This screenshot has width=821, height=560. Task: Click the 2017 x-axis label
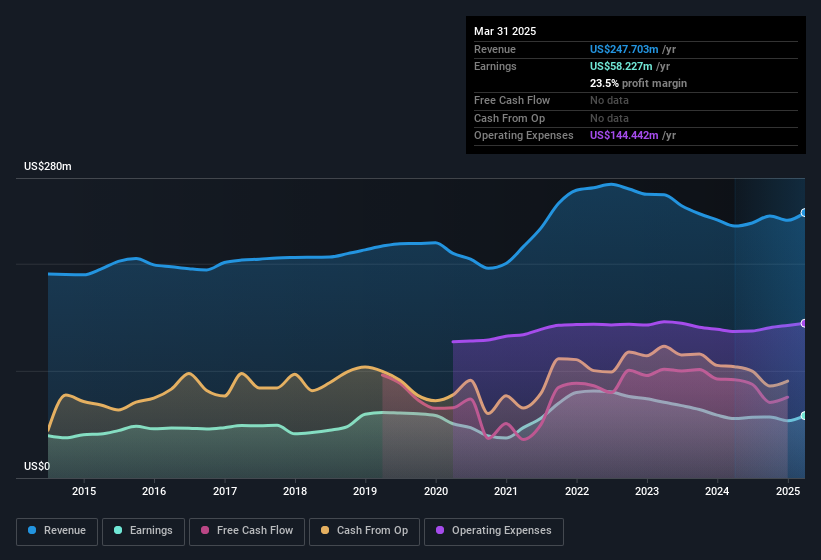point(225,491)
